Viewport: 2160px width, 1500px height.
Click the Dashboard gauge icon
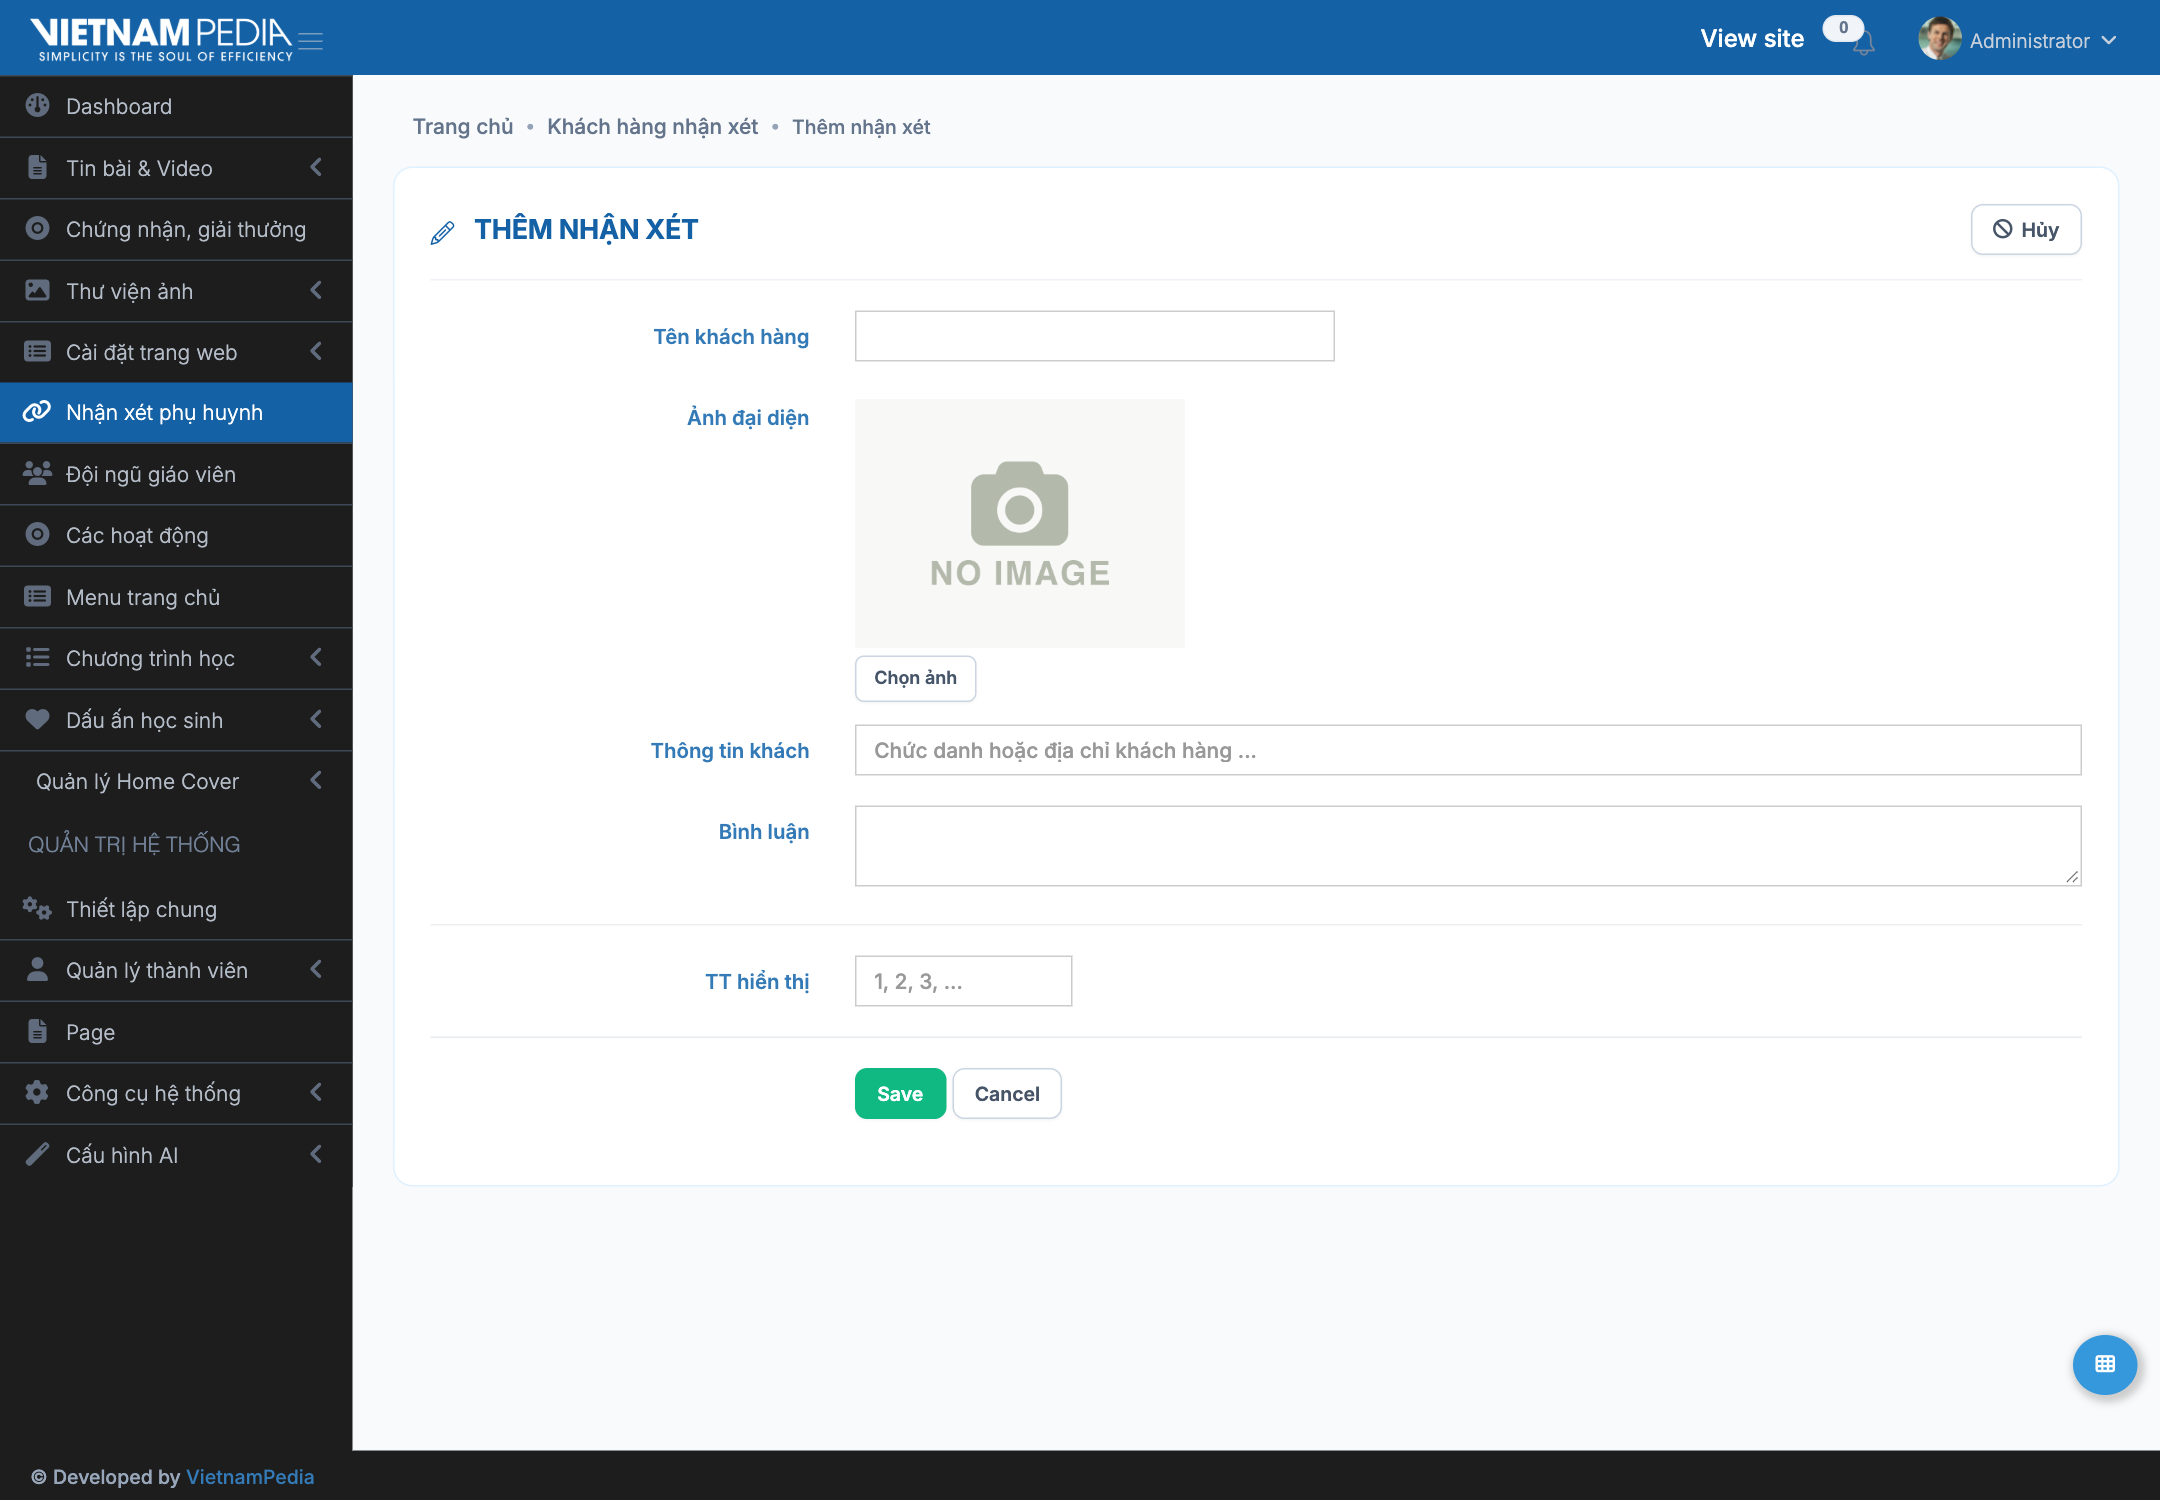click(38, 105)
